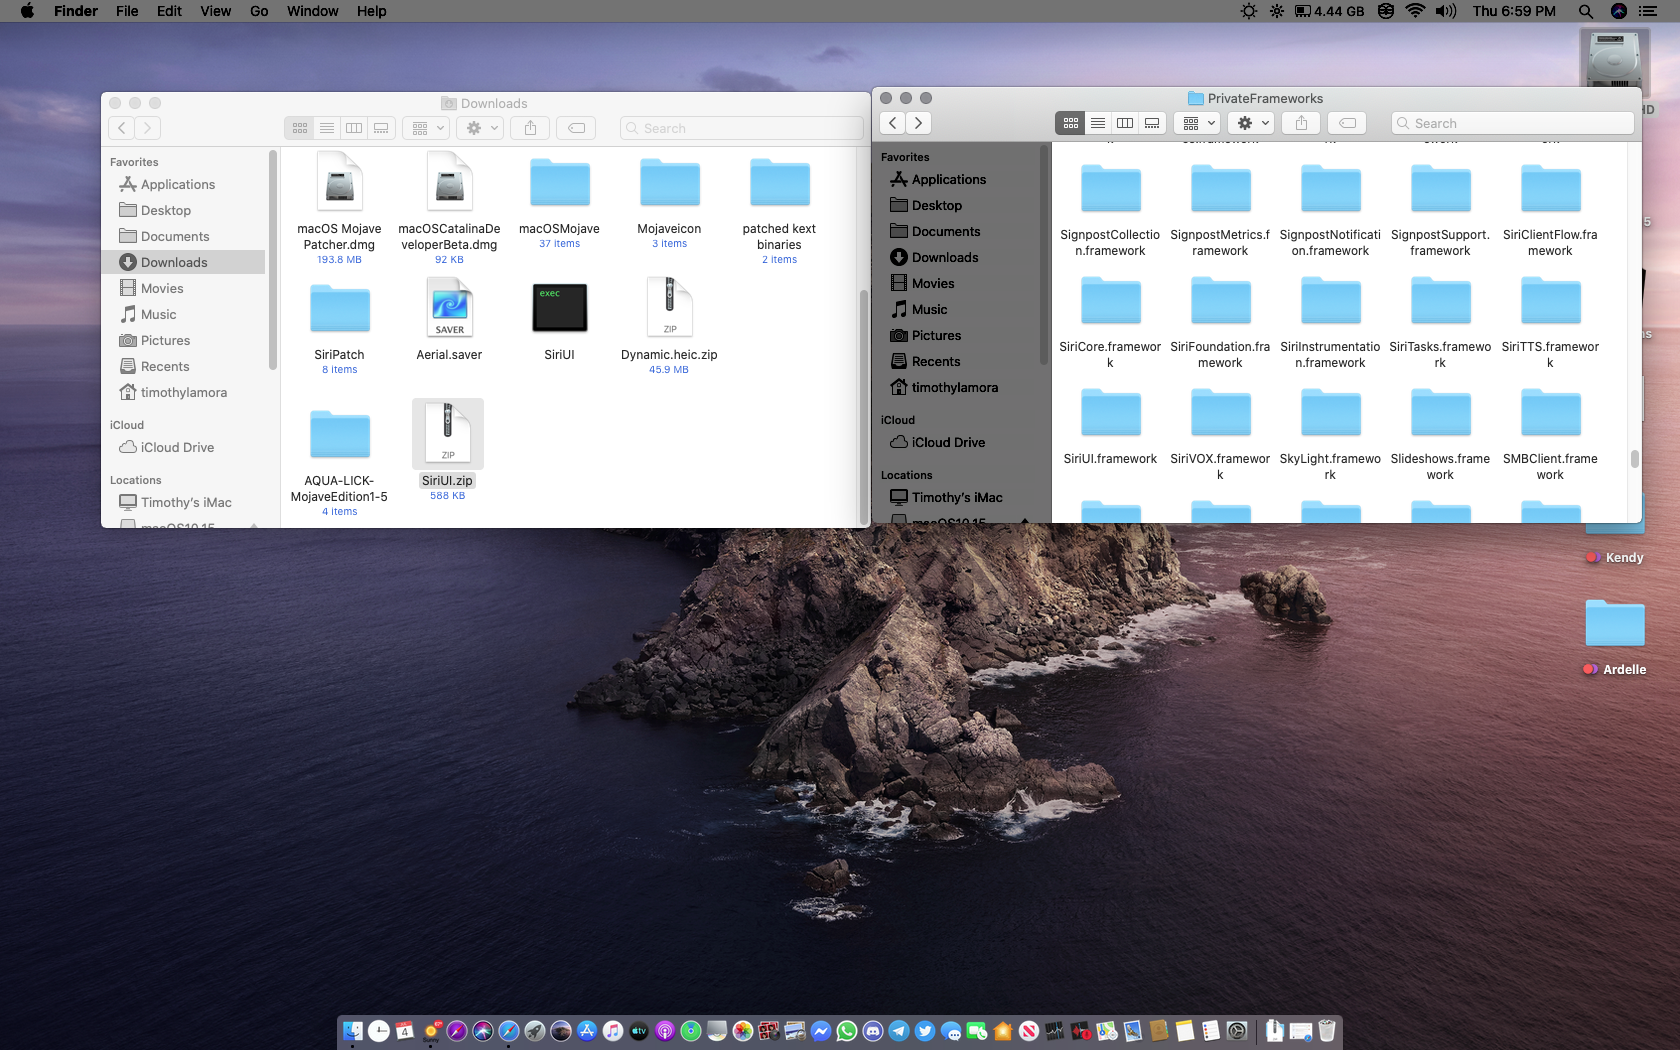Click the back arrow in Downloads window
The image size is (1680, 1050).
click(122, 128)
